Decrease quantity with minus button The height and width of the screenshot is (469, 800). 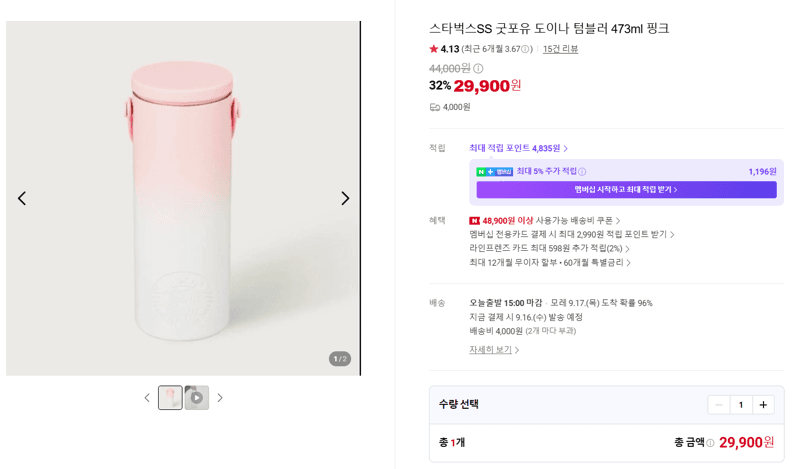(719, 405)
